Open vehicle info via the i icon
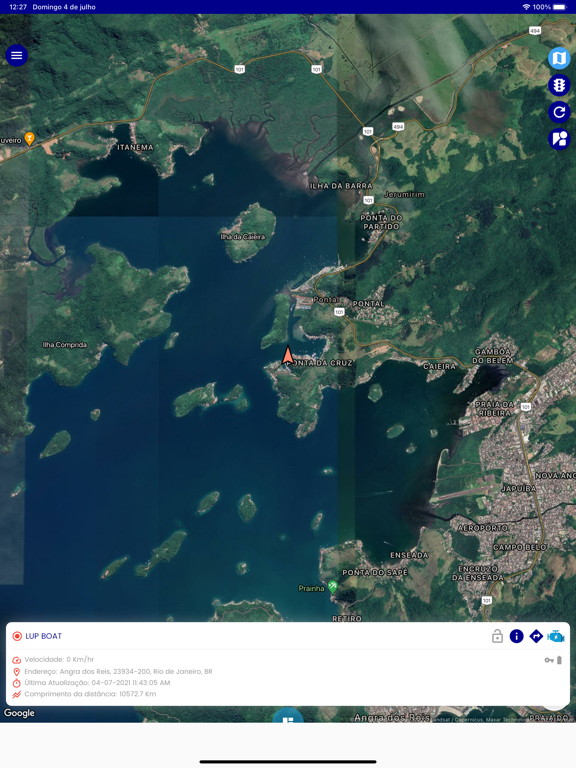Viewport: 576px width, 768px height. click(516, 636)
